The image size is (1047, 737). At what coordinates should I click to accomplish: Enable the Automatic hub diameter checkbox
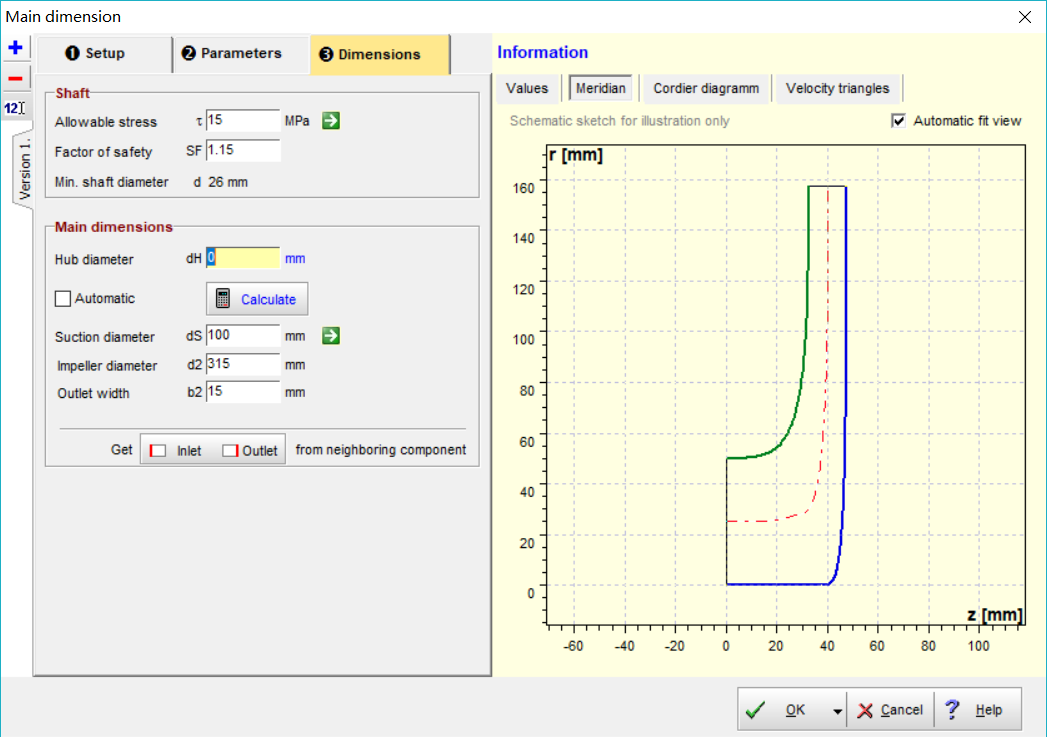pyautogui.click(x=63, y=299)
